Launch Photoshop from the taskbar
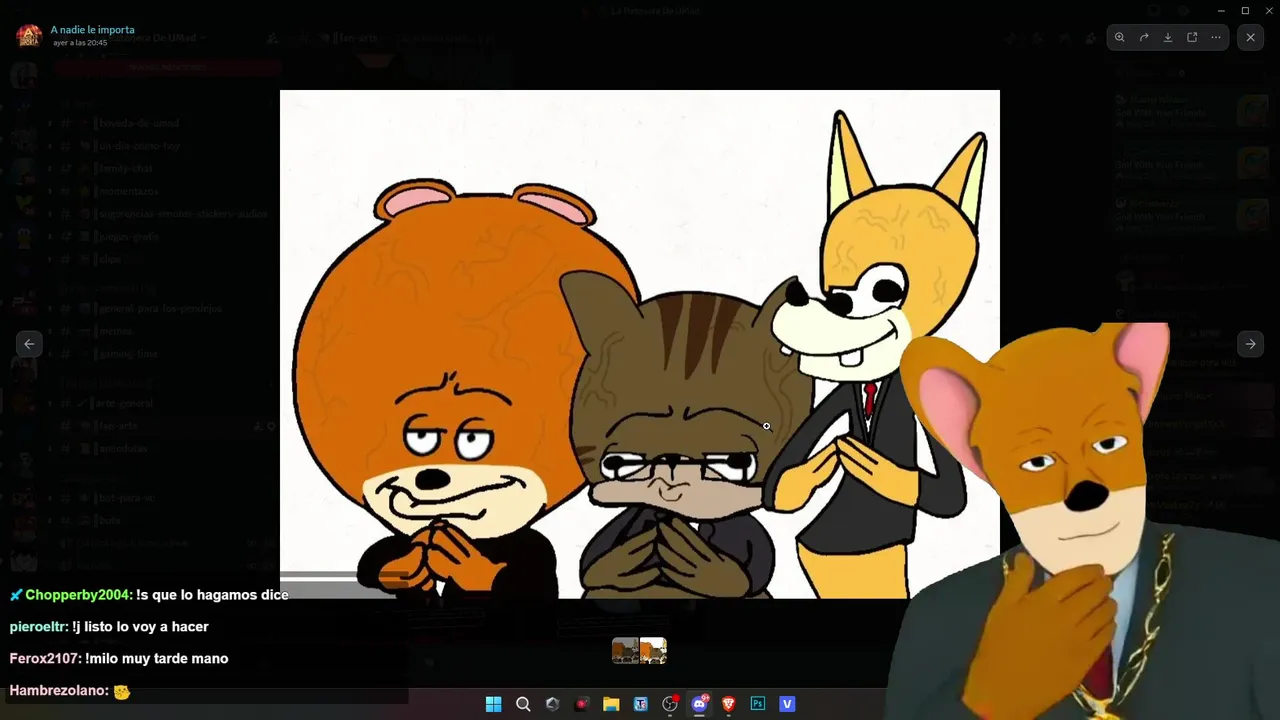This screenshot has height=720, width=1280. (x=758, y=704)
